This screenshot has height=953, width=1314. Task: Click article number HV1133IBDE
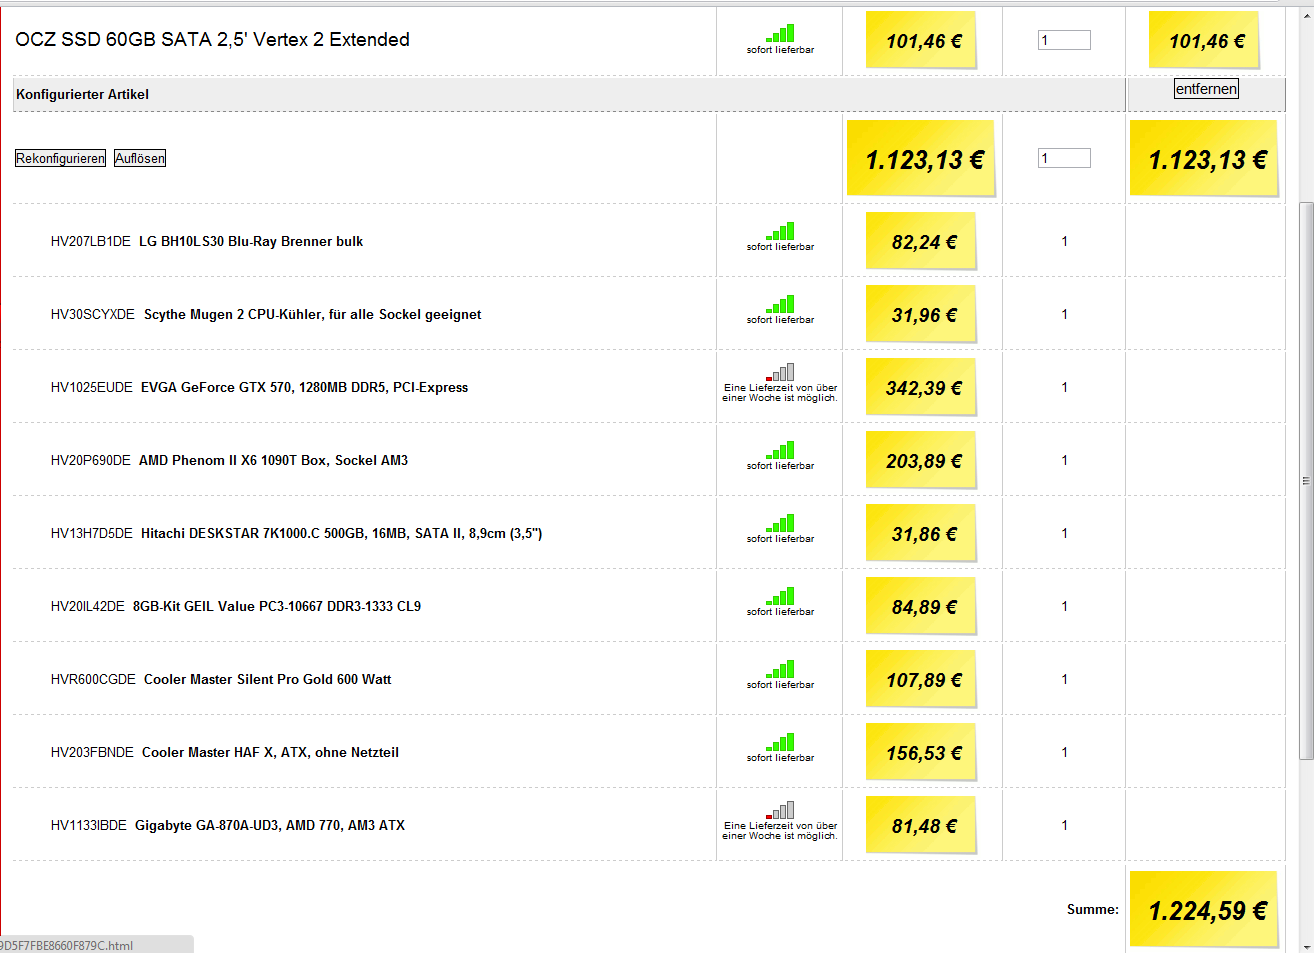(x=89, y=825)
